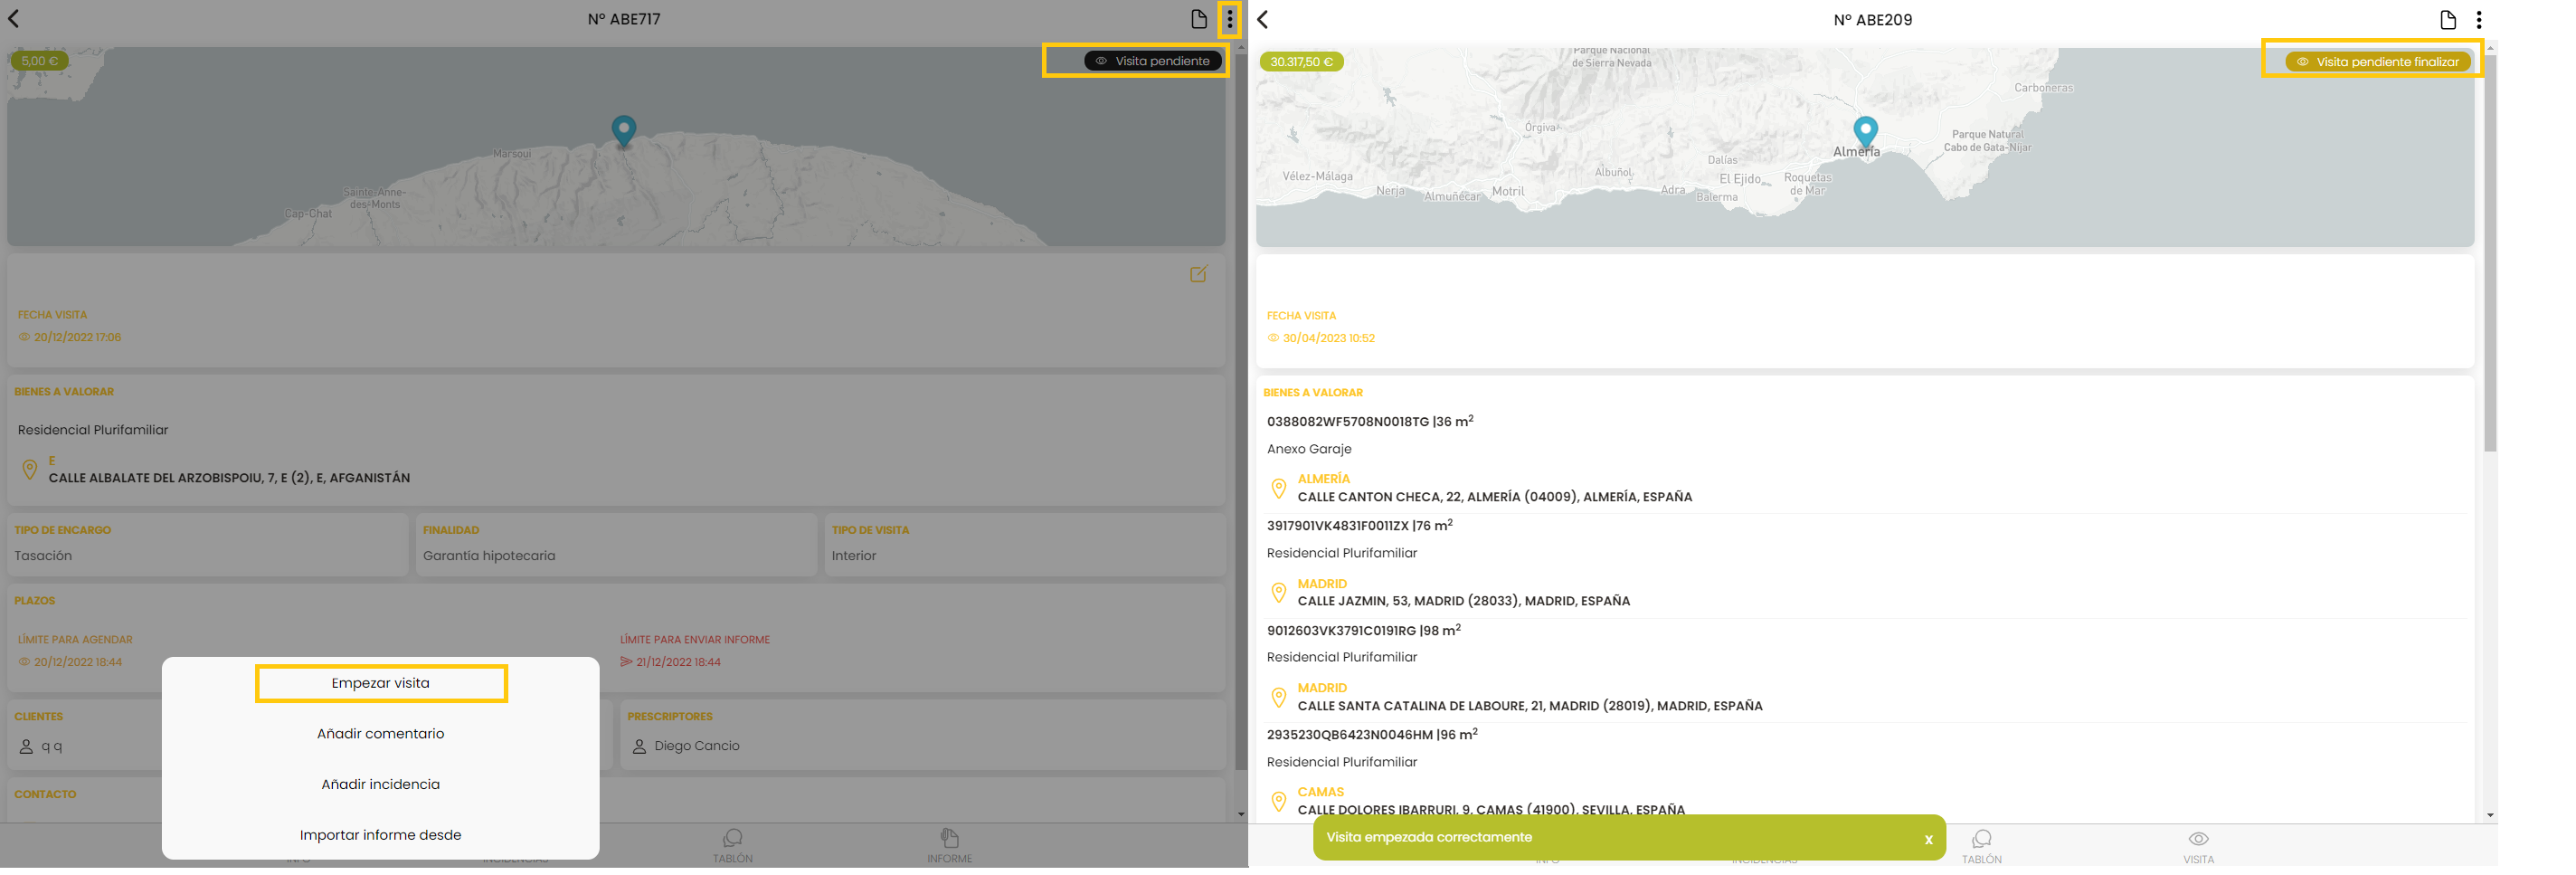Dismiss Visita empezada correctamente notification
This screenshot has width=2576, height=875.
[x=1928, y=840]
